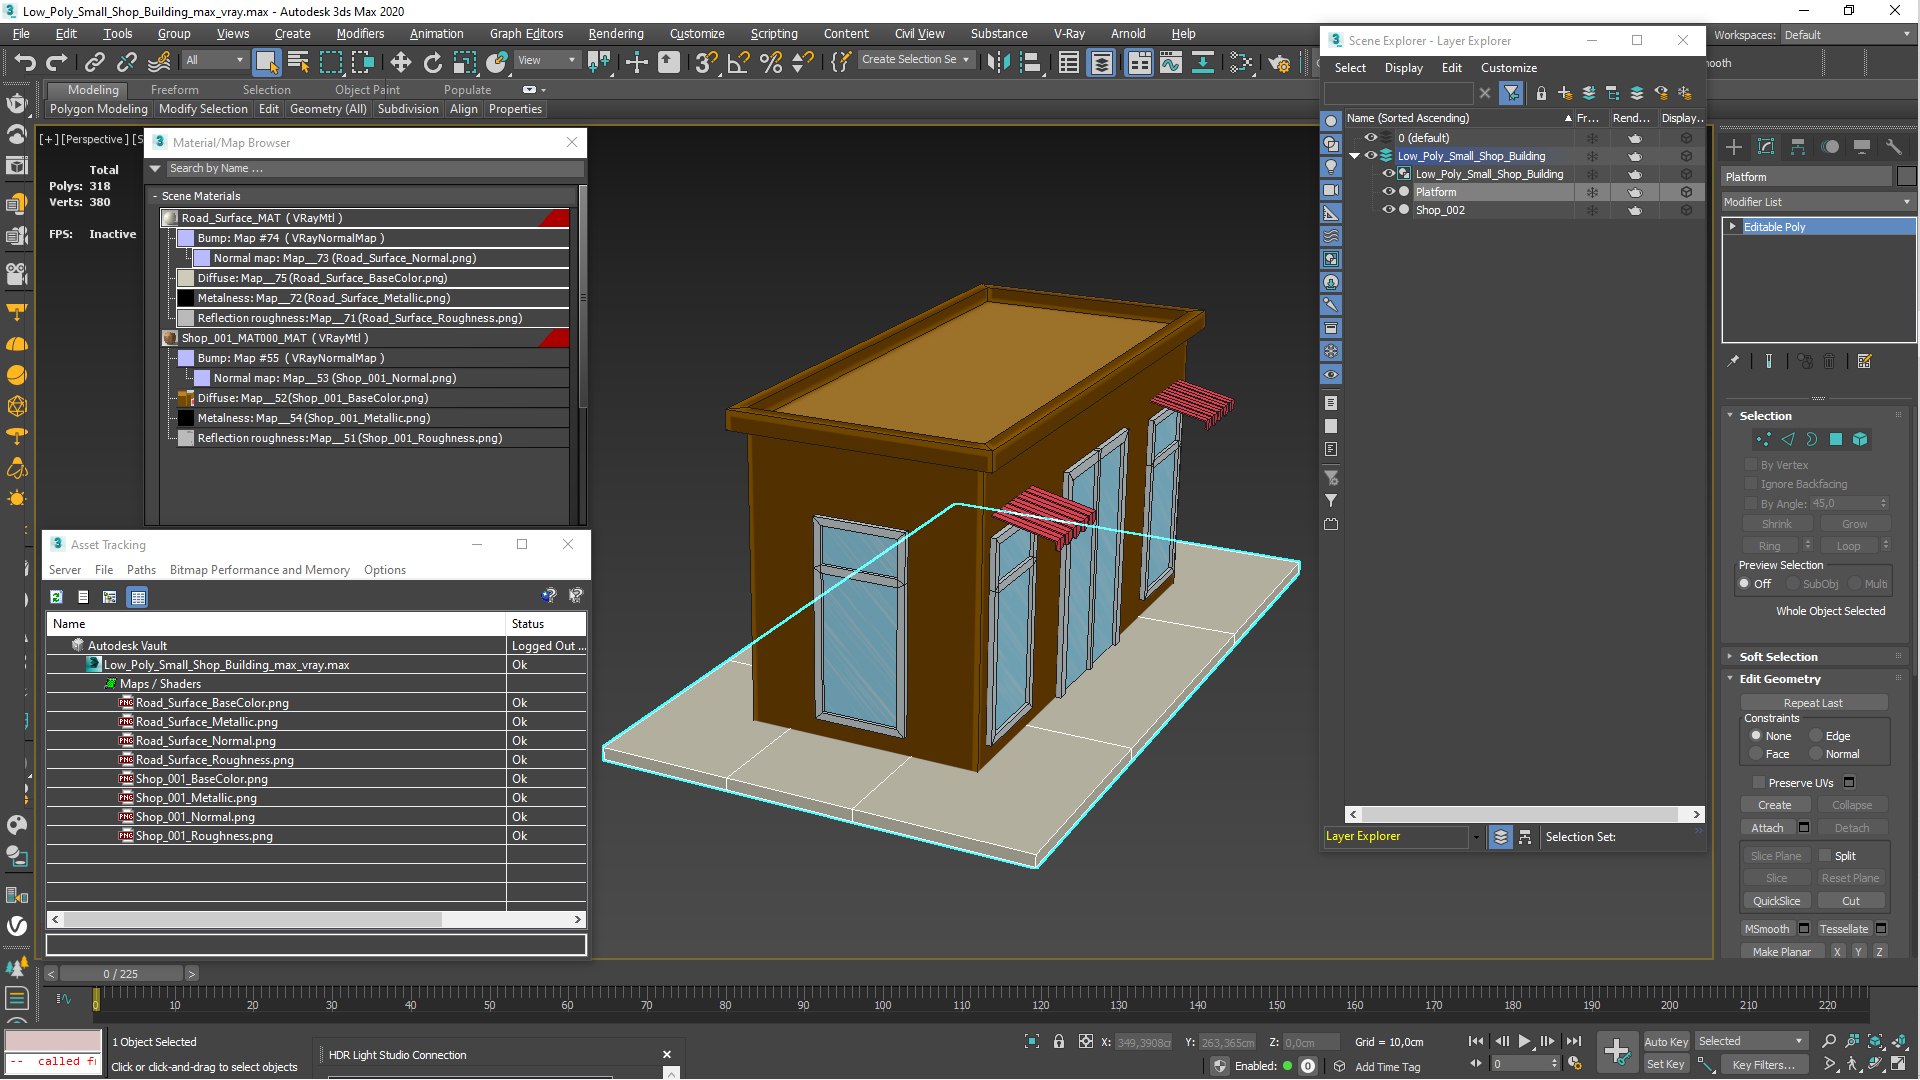Click the Undo arrow icon
This screenshot has height=1080, width=1920.
(x=24, y=62)
